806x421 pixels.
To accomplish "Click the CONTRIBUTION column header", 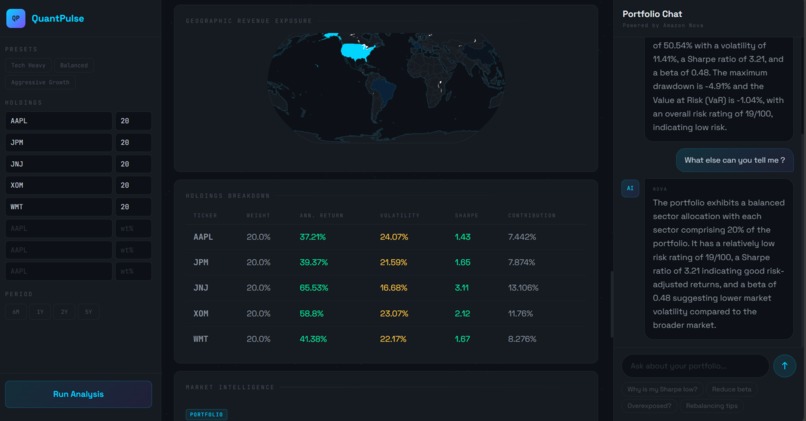I will point(532,215).
